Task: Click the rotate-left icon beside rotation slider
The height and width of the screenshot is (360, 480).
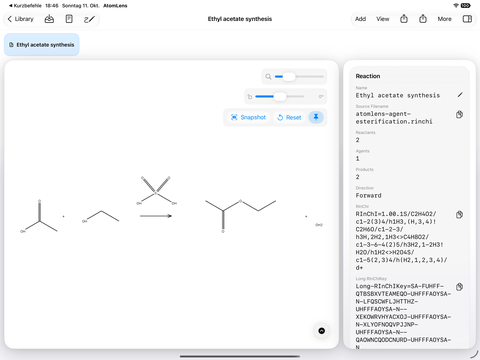Action: [x=250, y=97]
